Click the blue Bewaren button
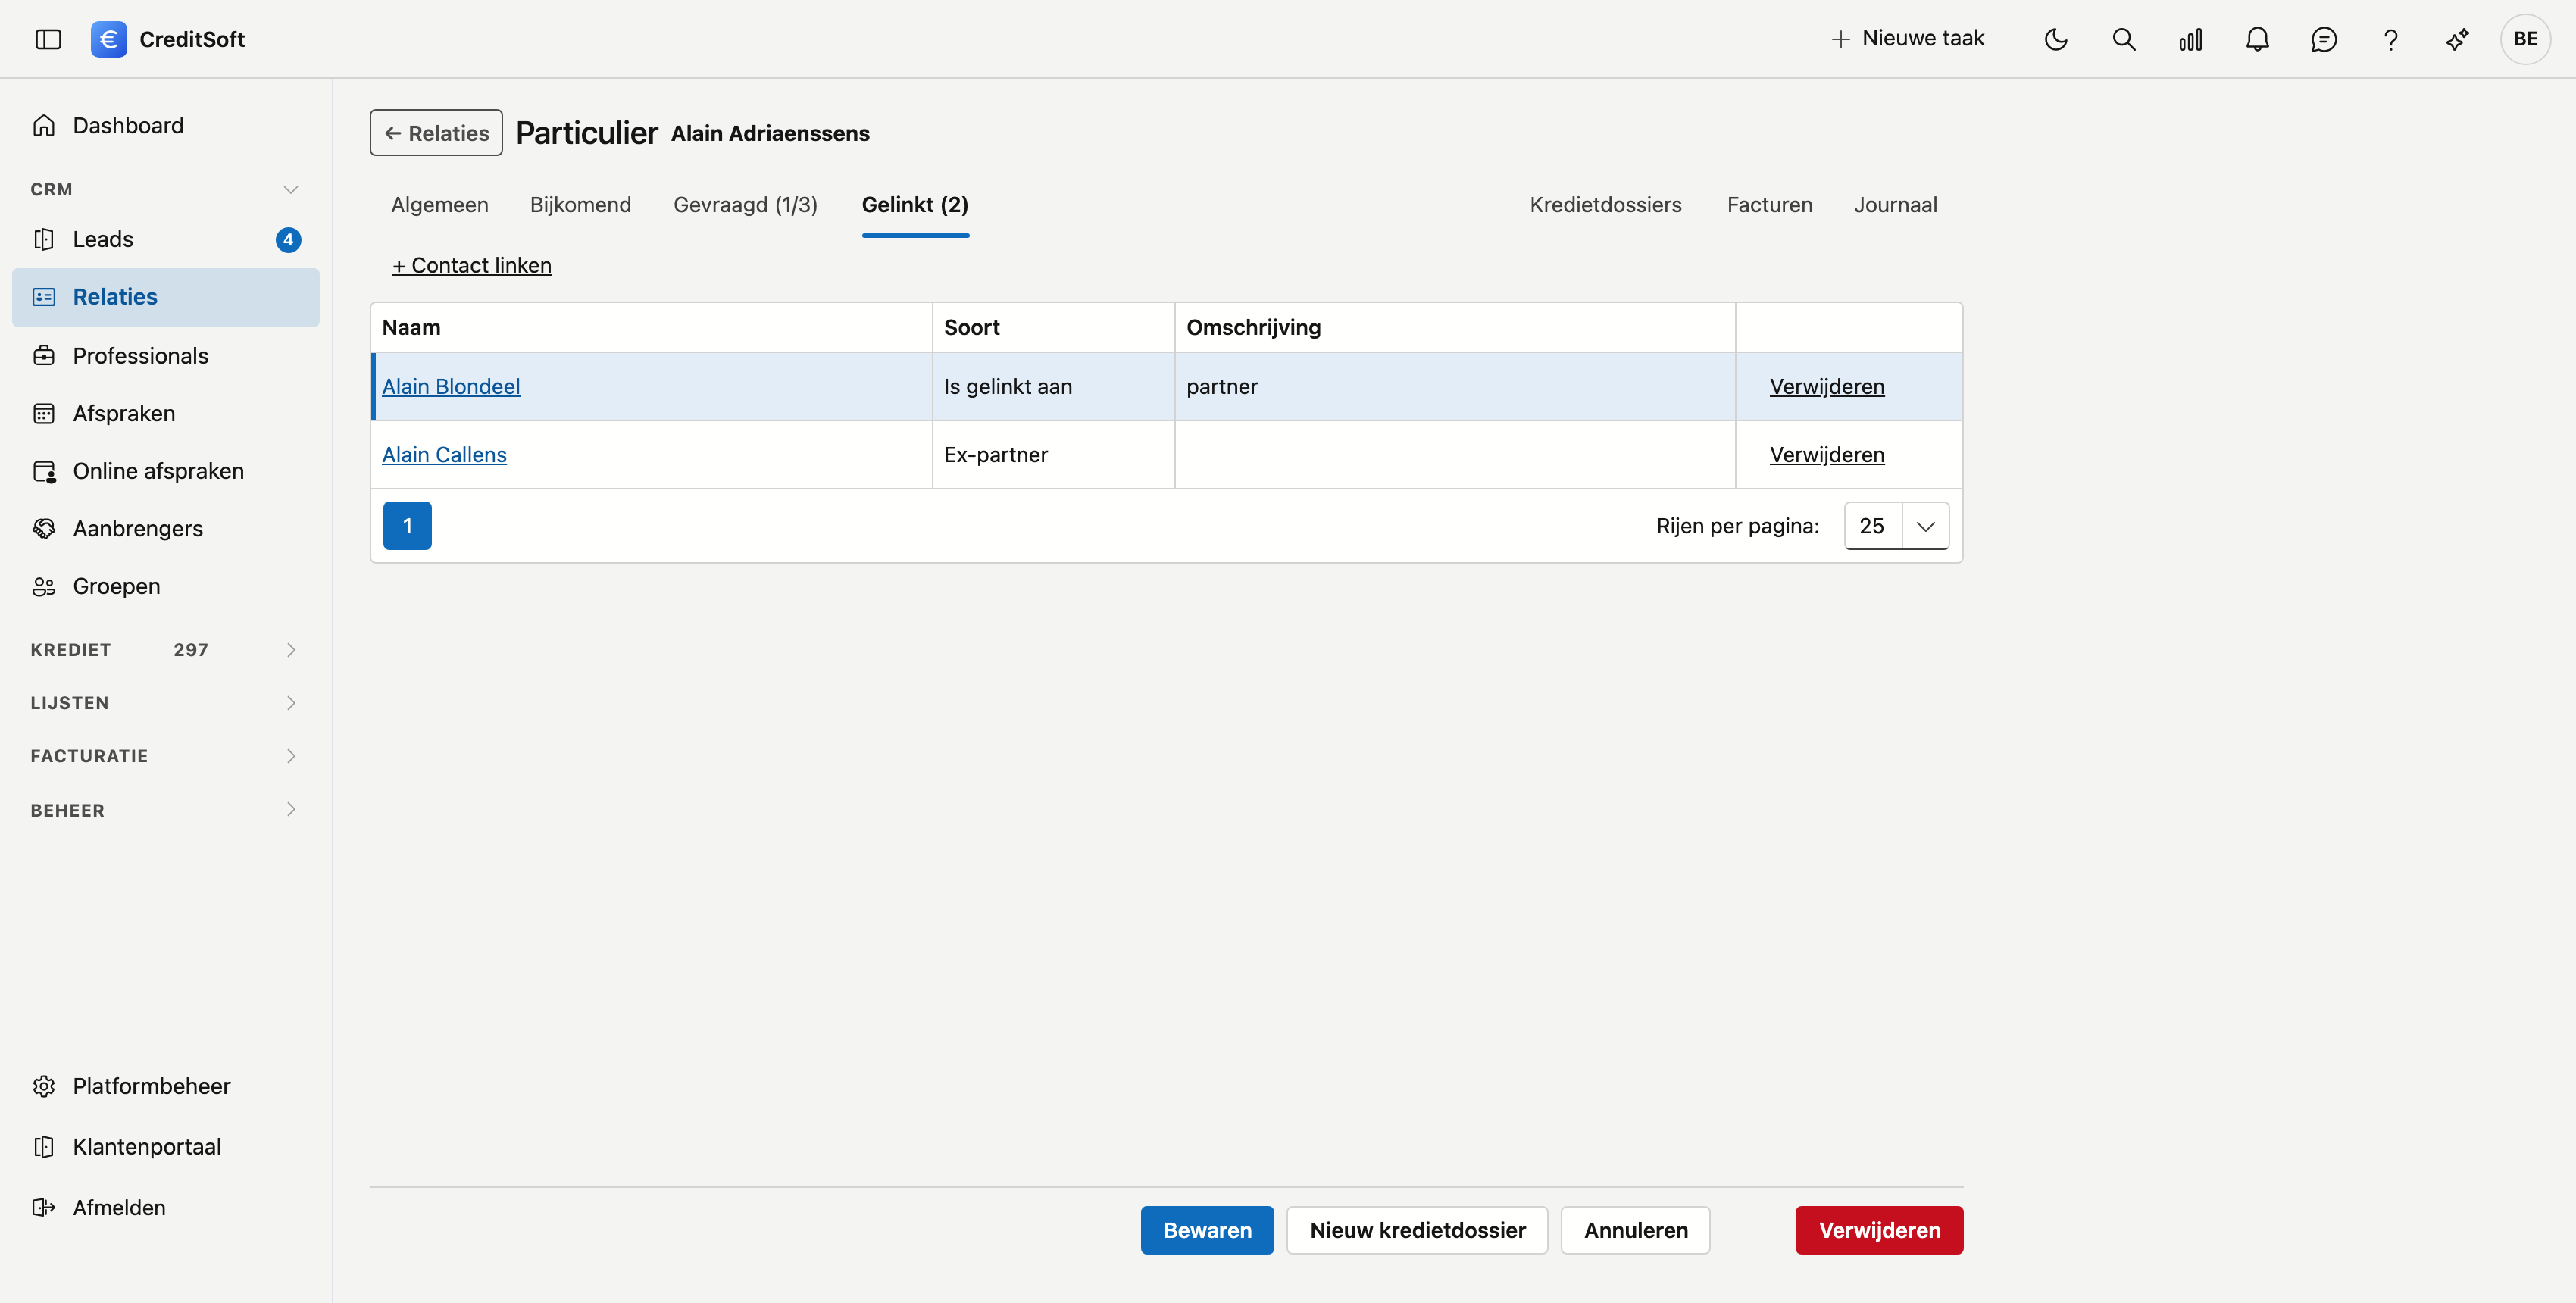2576x1303 pixels. point(1207,1230)
